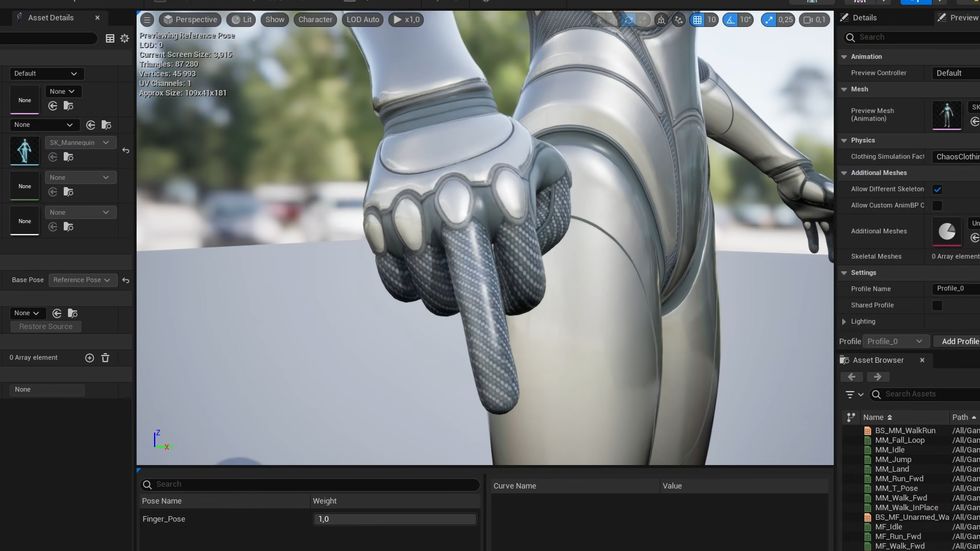
Task: Expand the Lighting section
Action: [844, 322]
